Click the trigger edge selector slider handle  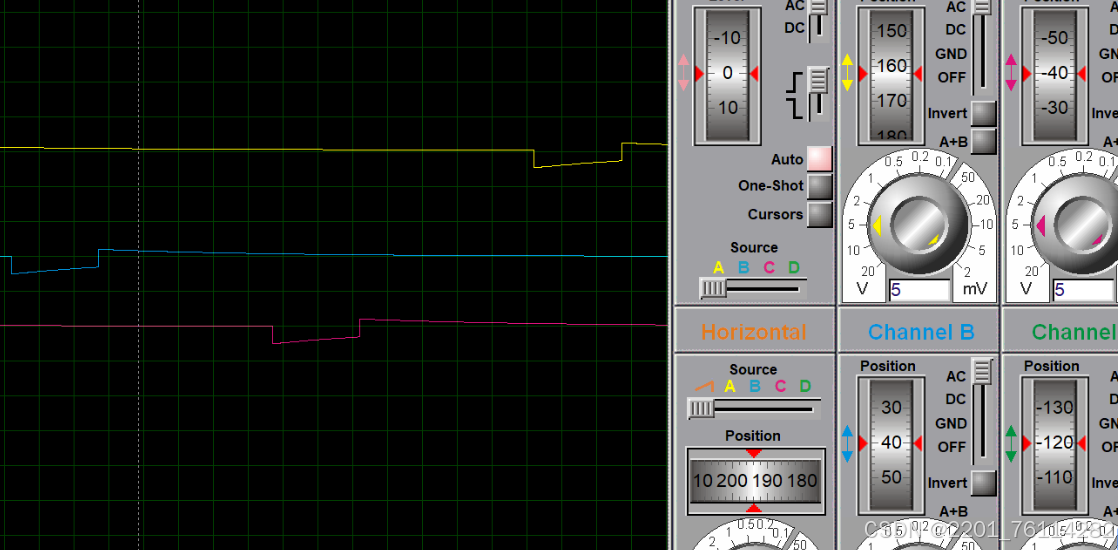(819, 80)
